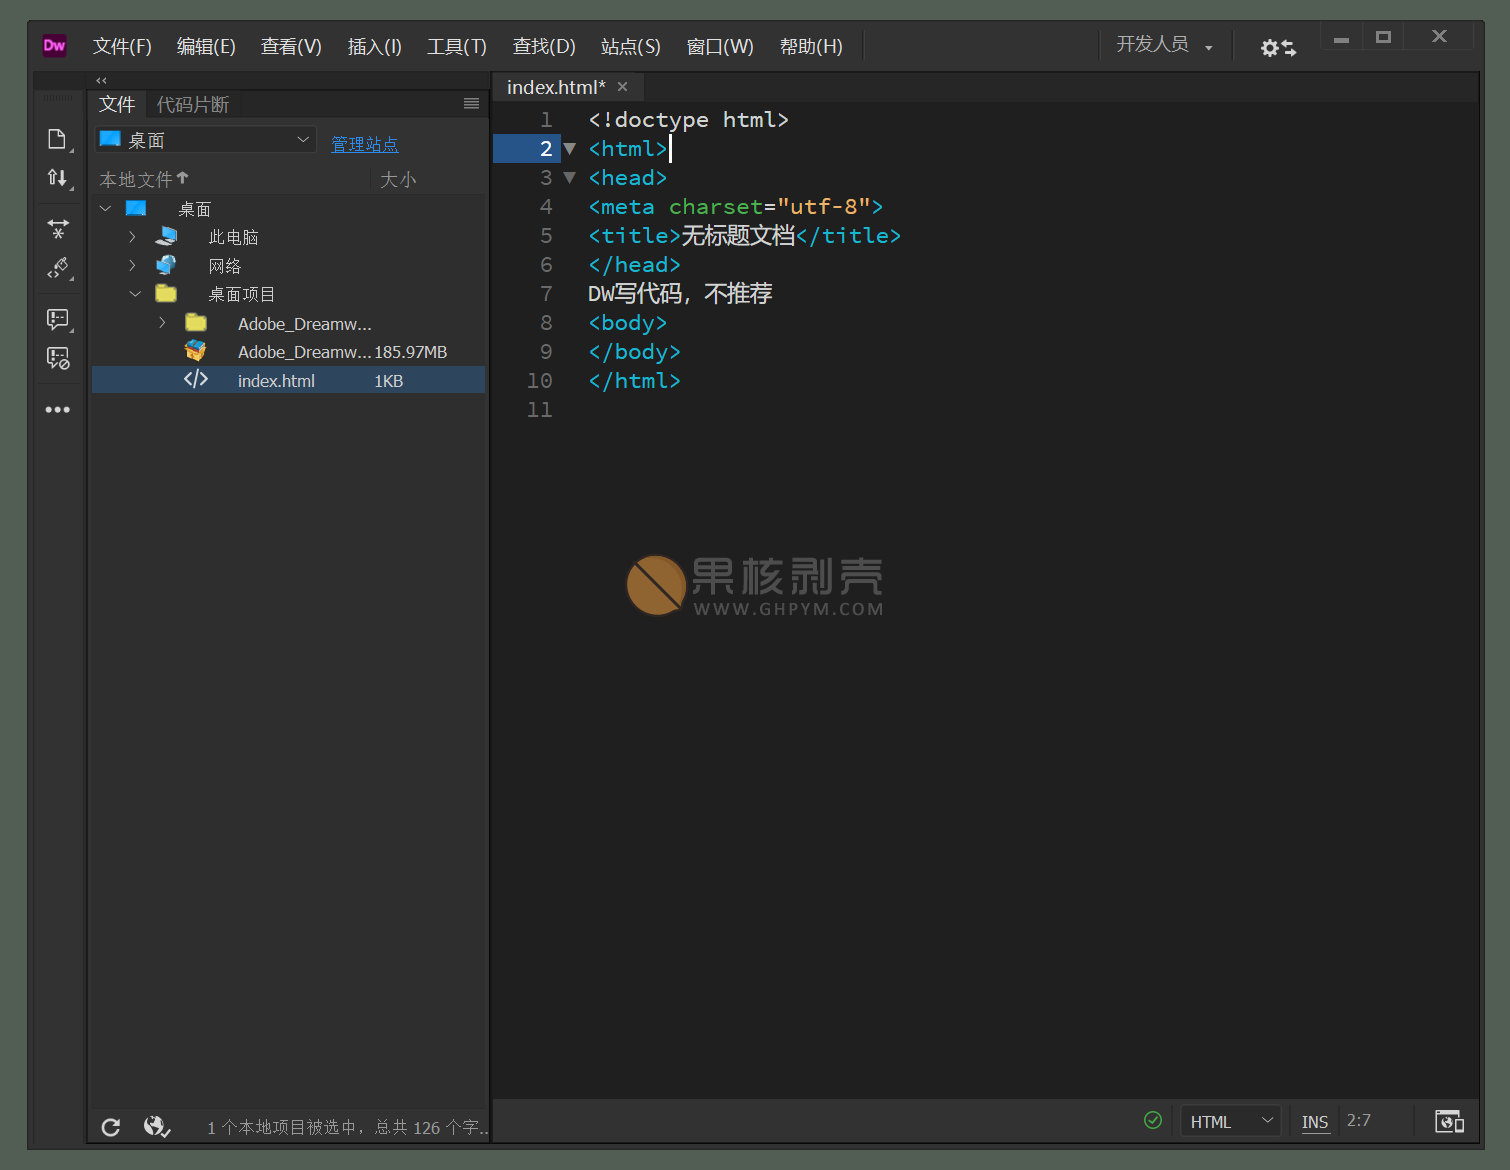Open the 桌面 site dropdown
This screenshot has width=1510, height=1170.
(x=205, y=140)
